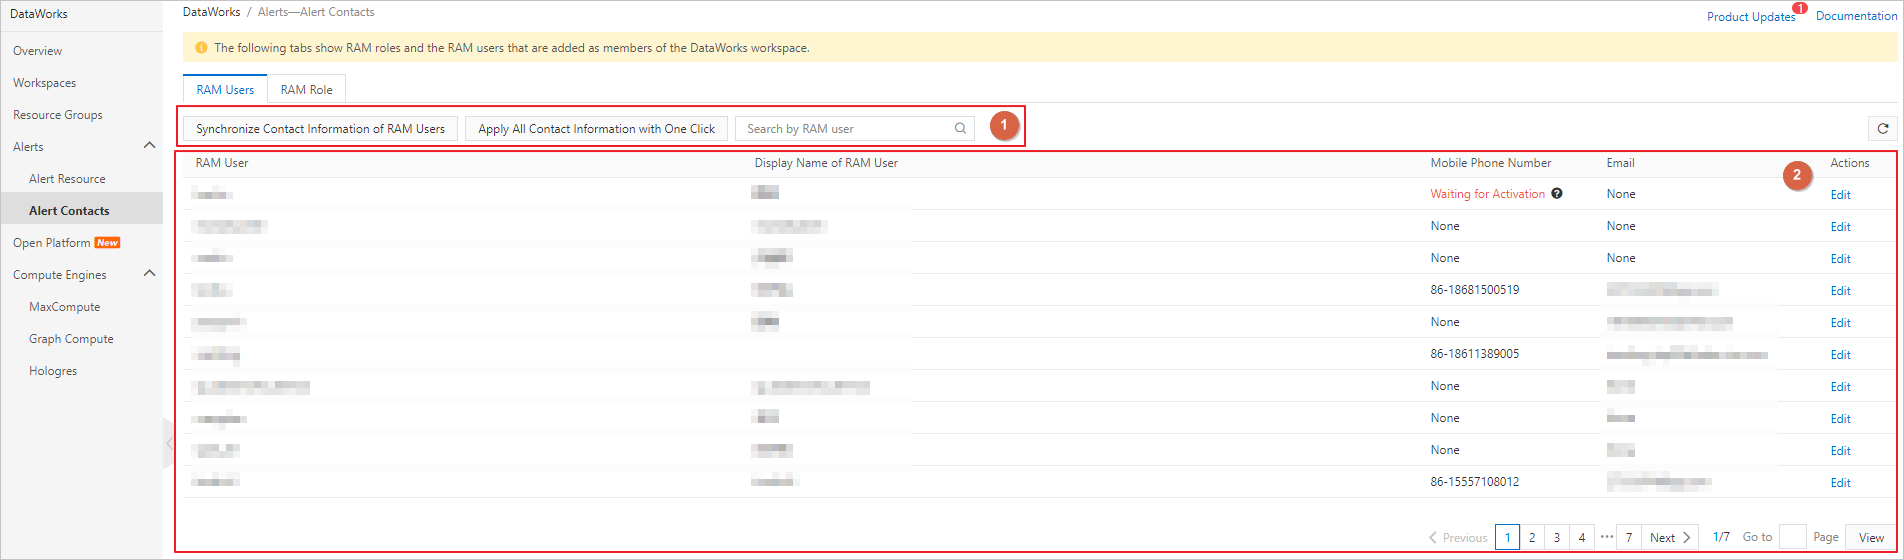Open help tooltip next to Waiting for Activation
Image resolution: width=1904 pixels, height=560 pixels.
click(x=1557, y=194)
